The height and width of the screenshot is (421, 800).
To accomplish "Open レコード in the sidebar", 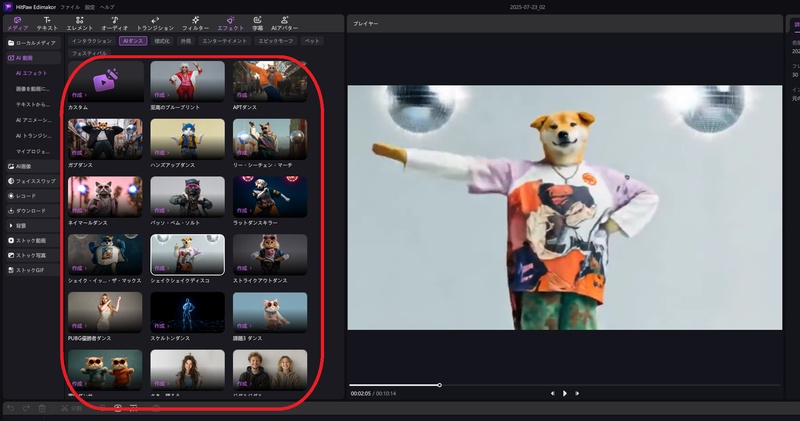I will coord(33,196).
